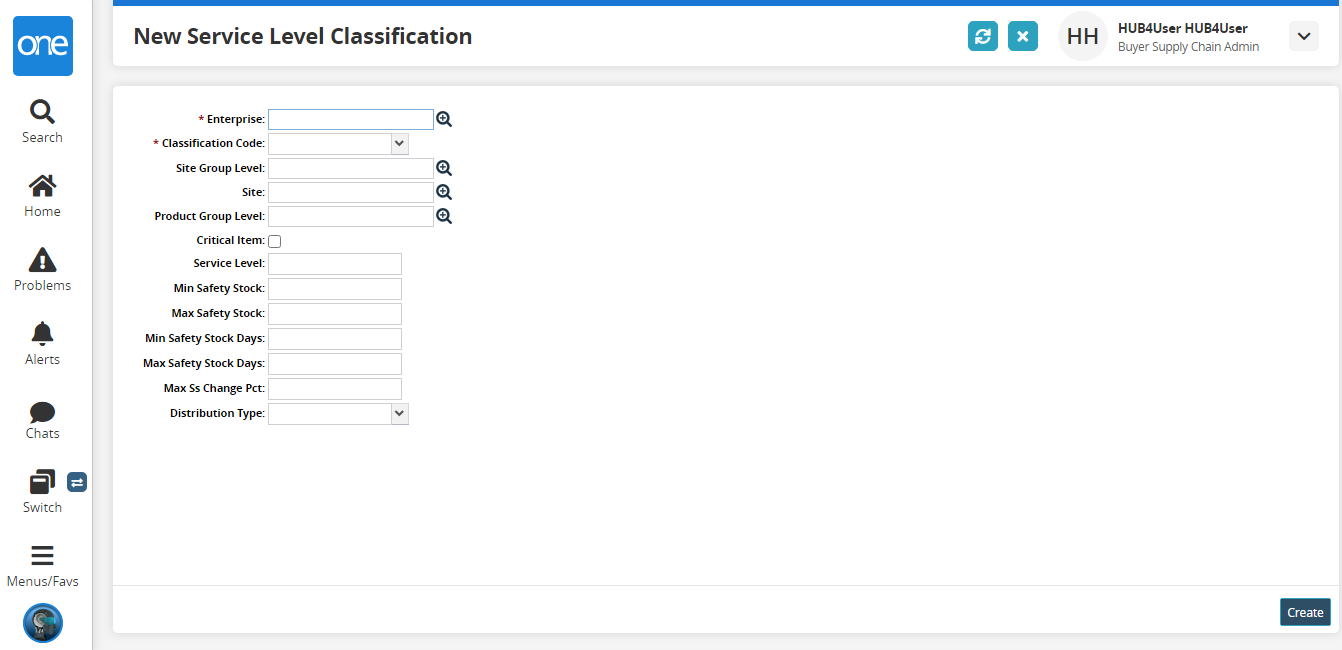
Task: Focus the Site Group Level field
Action: [x=351, y=168]
